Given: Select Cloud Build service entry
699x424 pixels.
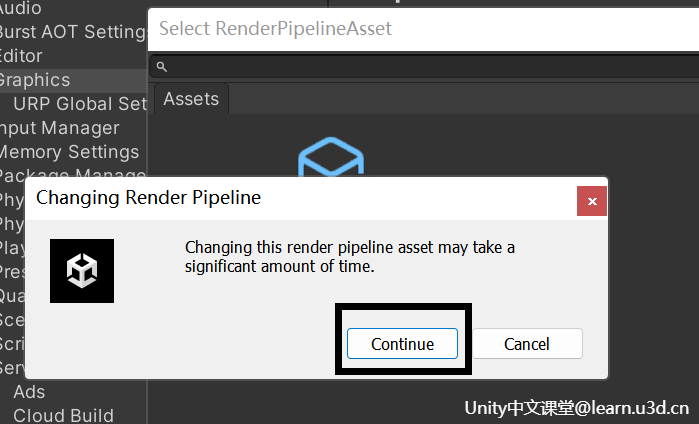Looking at the screenshot, I should (x=63, y=416).
